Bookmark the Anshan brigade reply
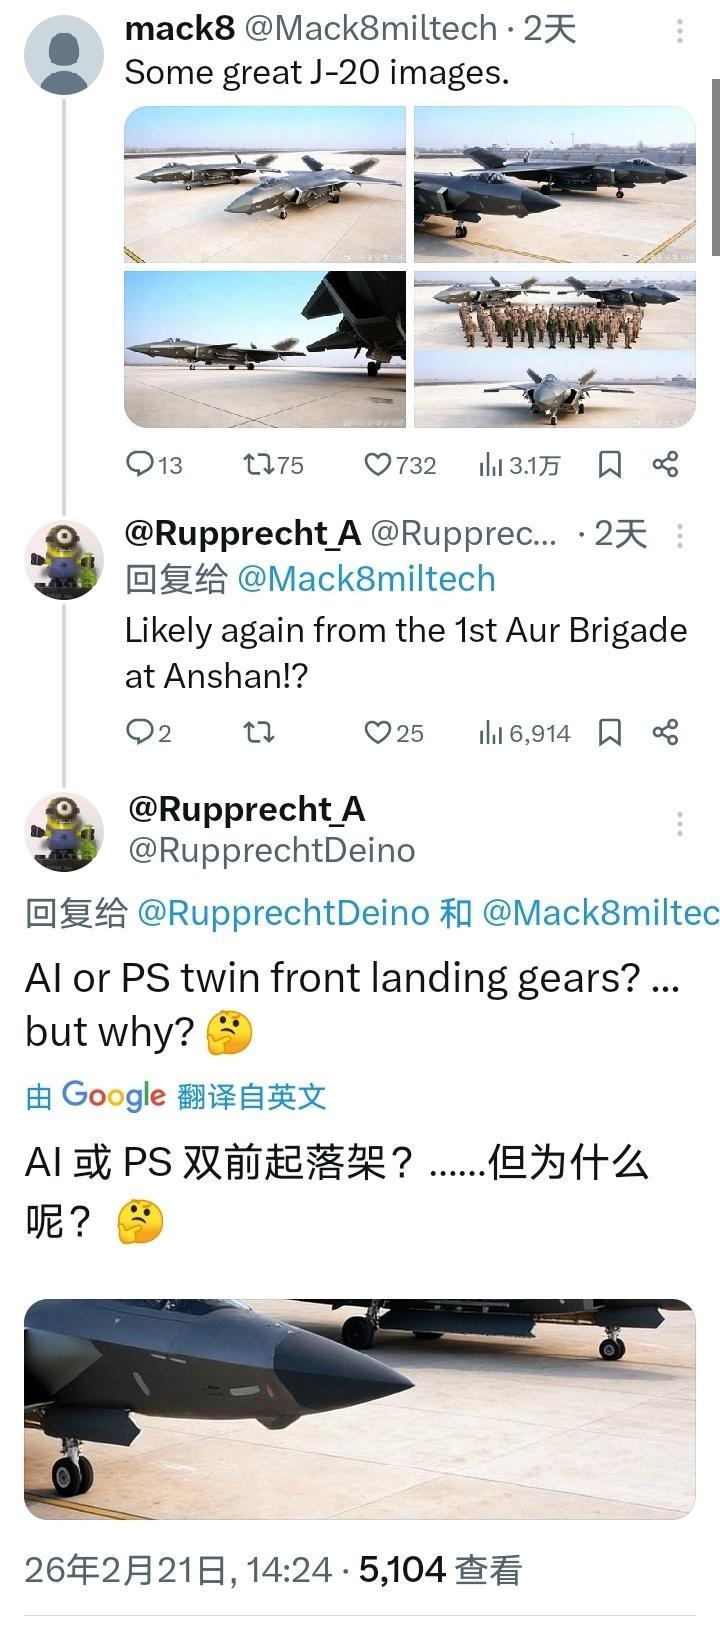This screenshot has height=1629, width=720. (x=609, y=733)
